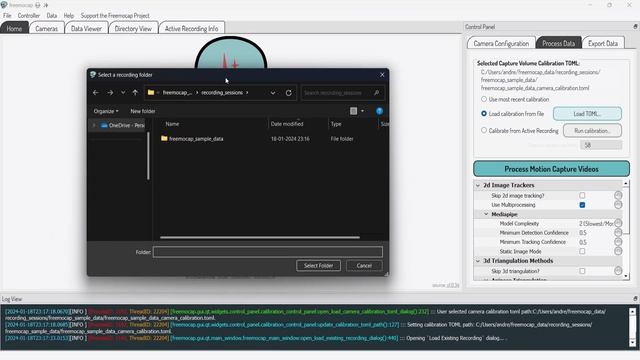
Task: Select Load calibration from file option
Action: (x=484, y=113)
